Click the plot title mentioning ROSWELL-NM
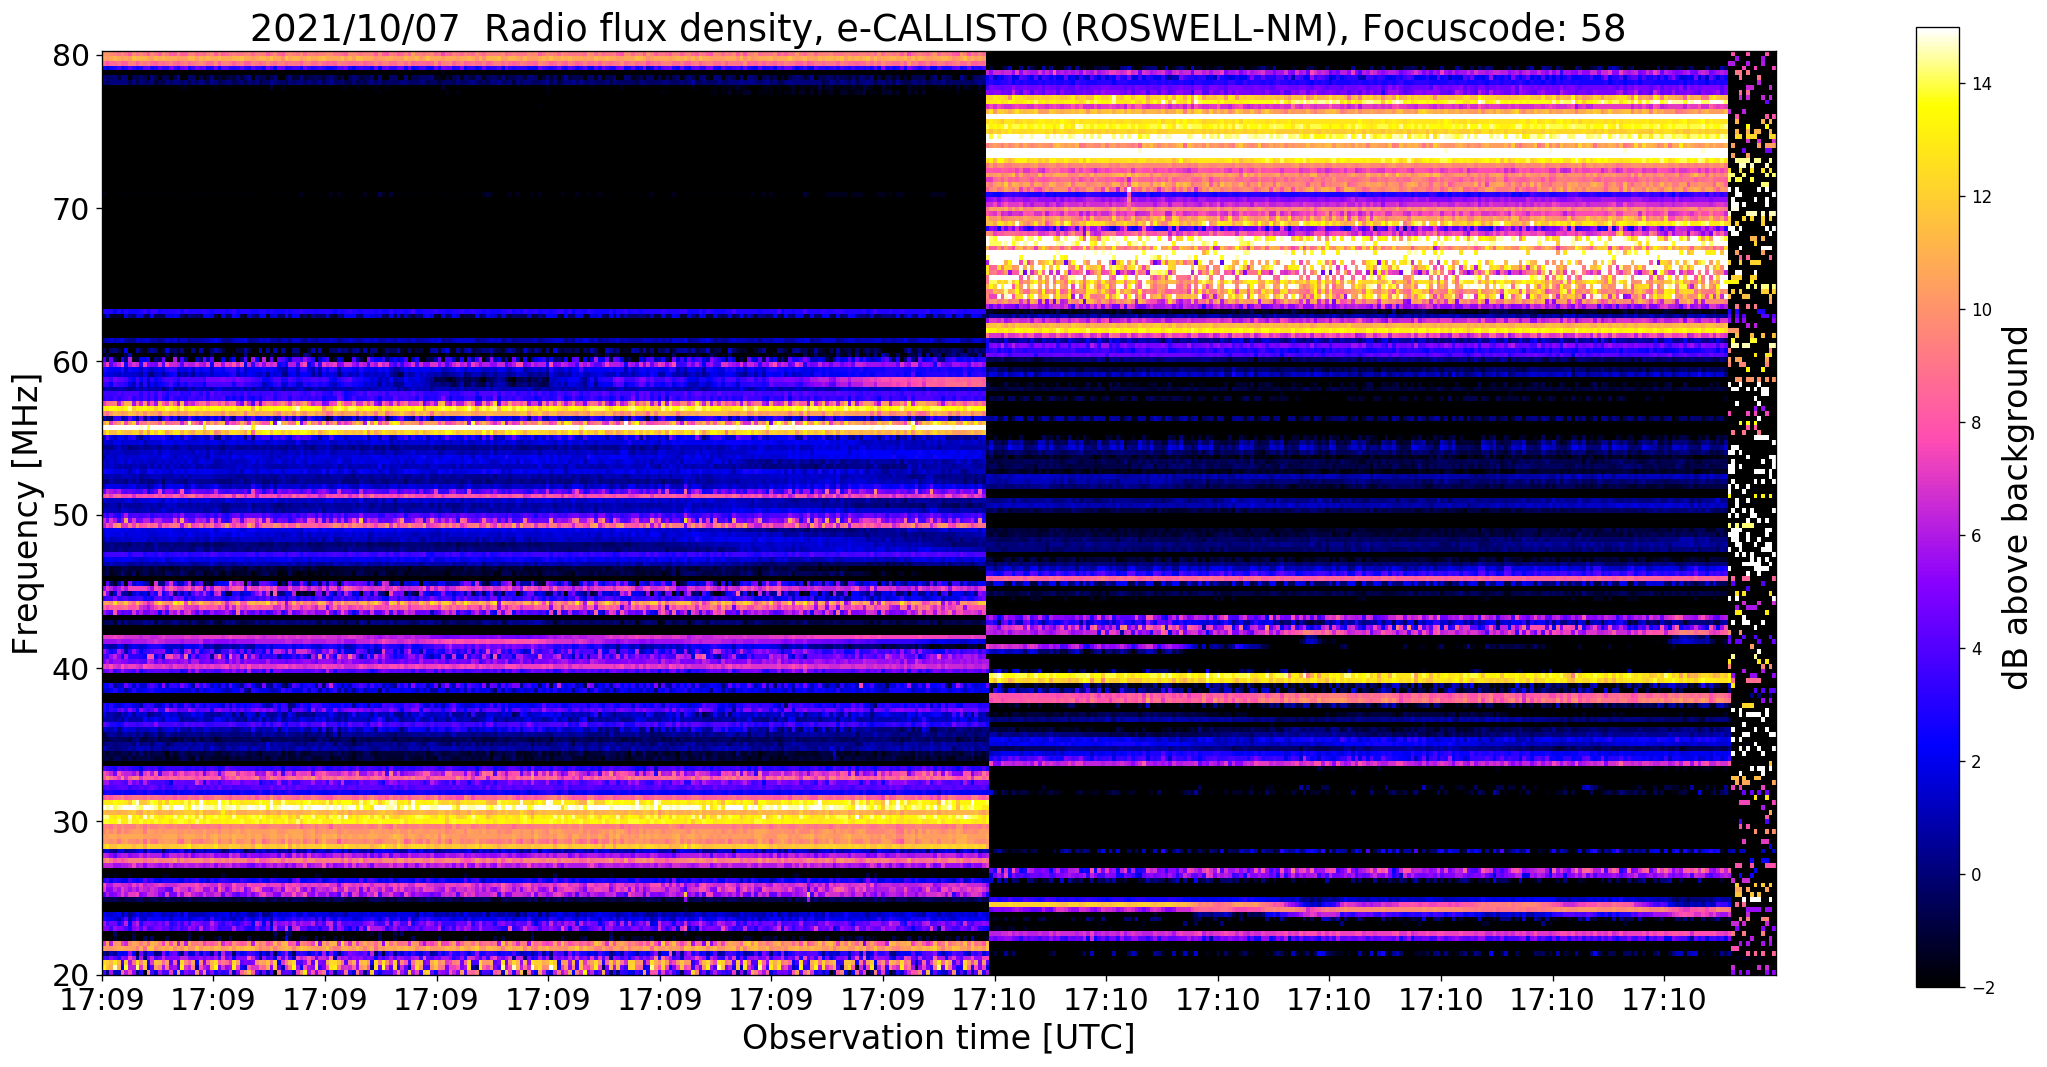The image size is (2047, 1067). click(938, 28)
